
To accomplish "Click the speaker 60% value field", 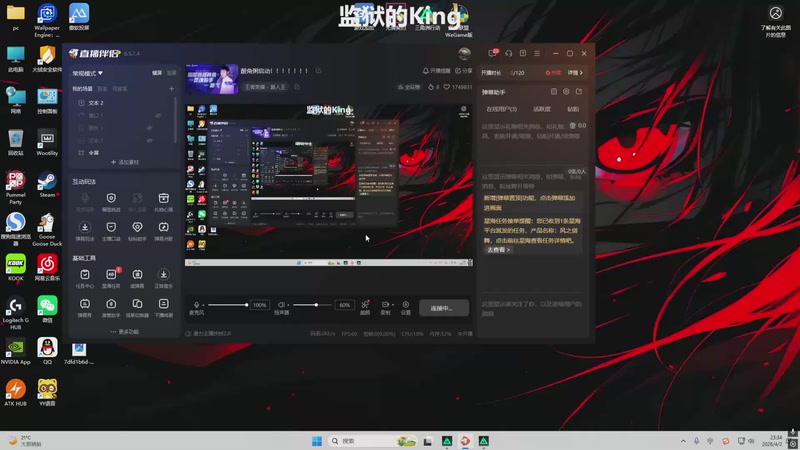I will [x=345, y=305].
